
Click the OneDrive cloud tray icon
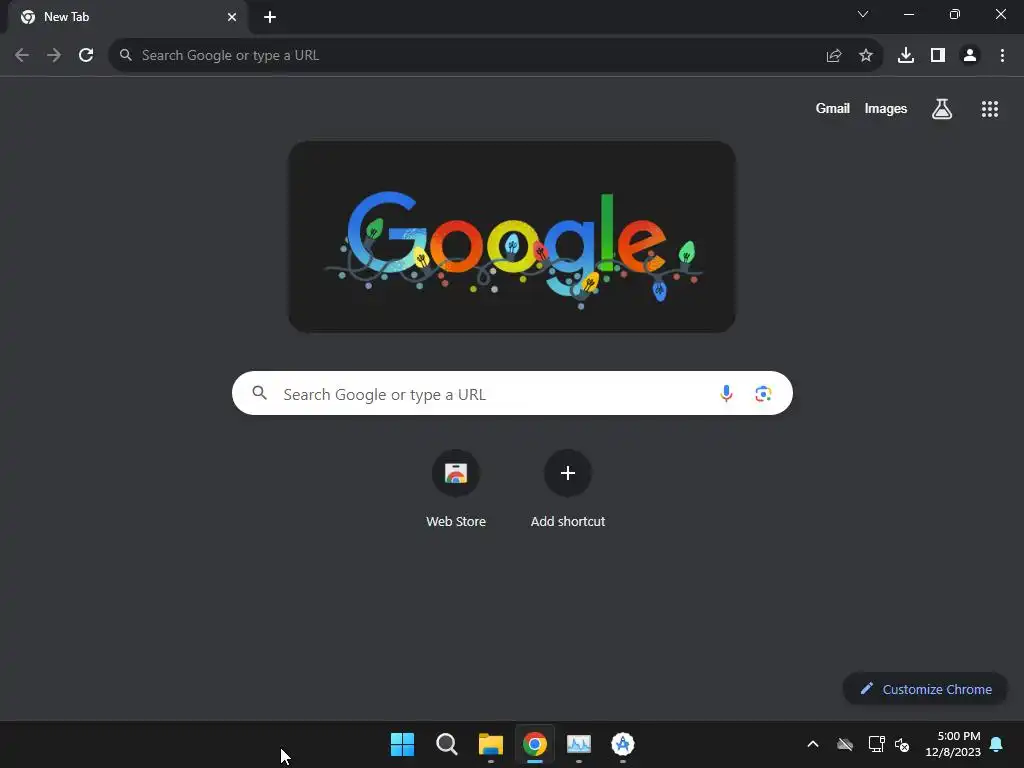click(x=845, y=744)
